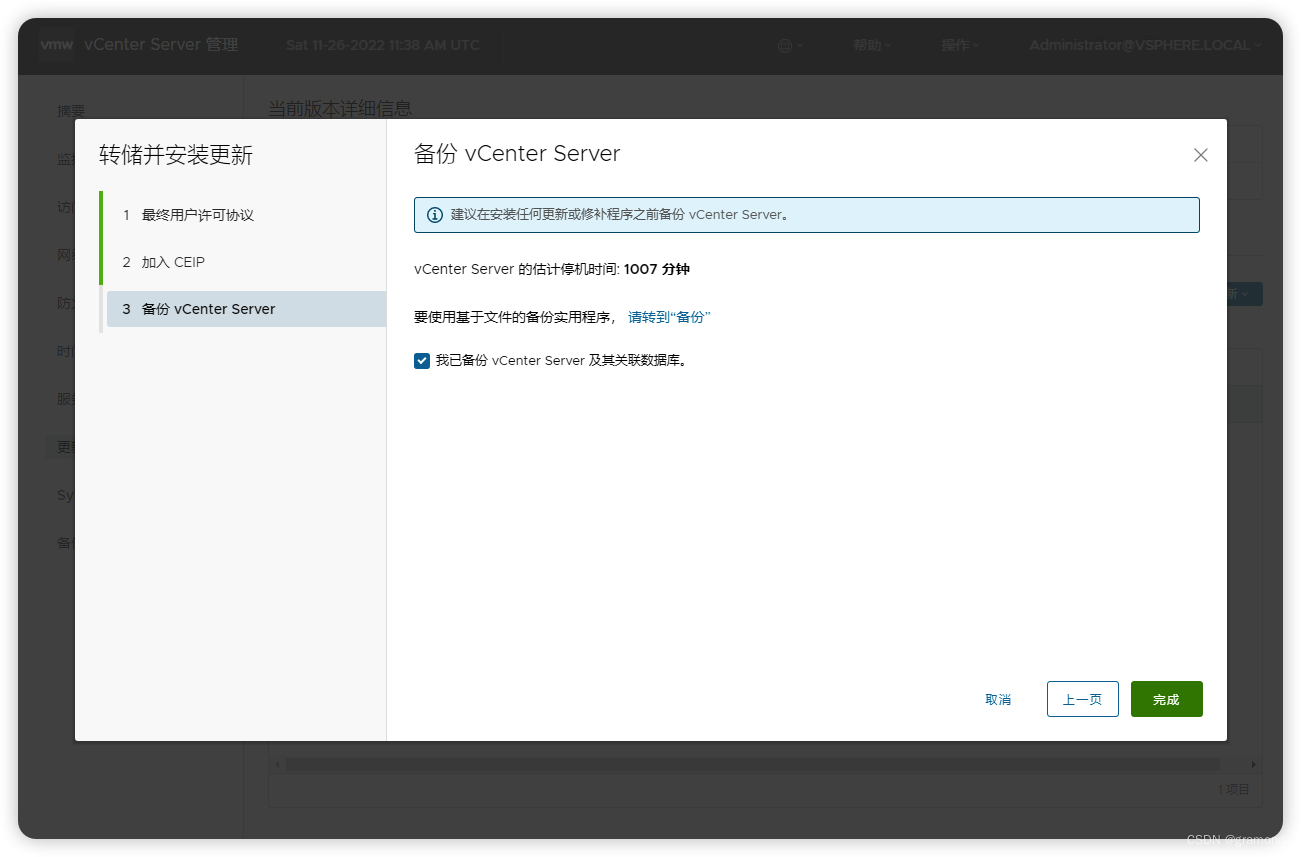Click the green Finish (完成) button
This screenshot has width=1301, height=857.
point(1166,699)
